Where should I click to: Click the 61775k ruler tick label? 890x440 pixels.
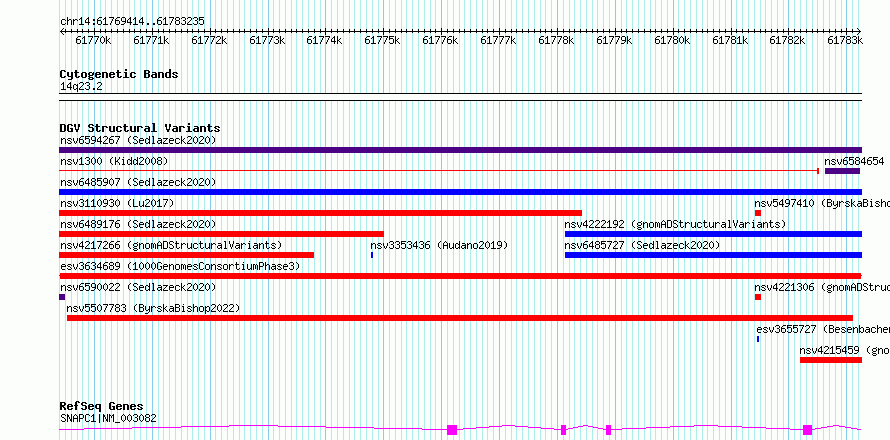[382, 40]
